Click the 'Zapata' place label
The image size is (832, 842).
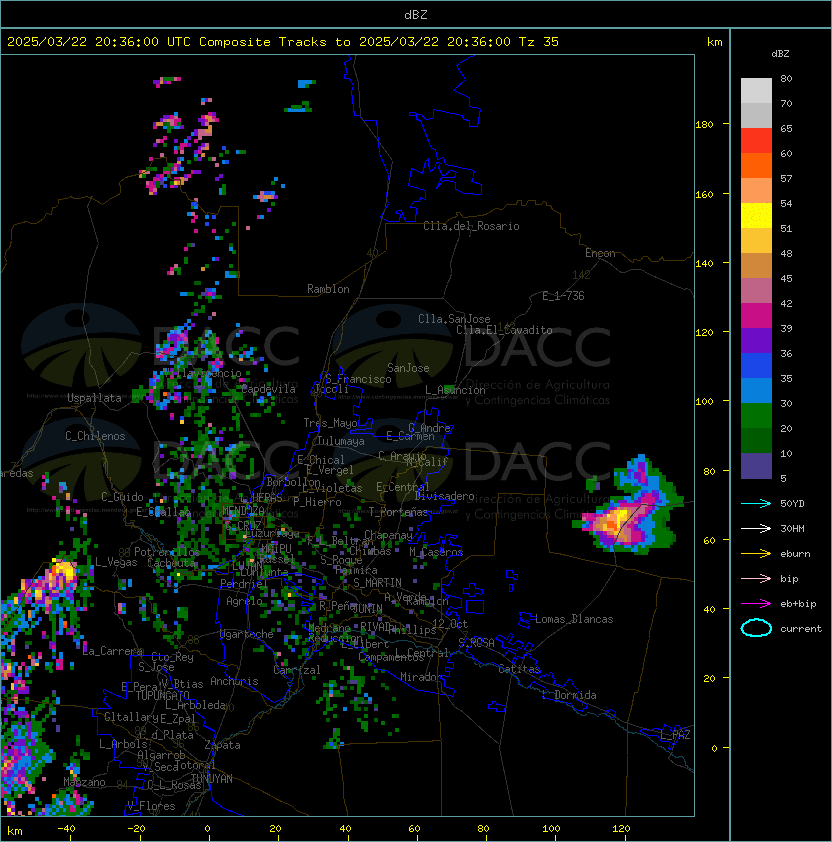pos(222,745)
